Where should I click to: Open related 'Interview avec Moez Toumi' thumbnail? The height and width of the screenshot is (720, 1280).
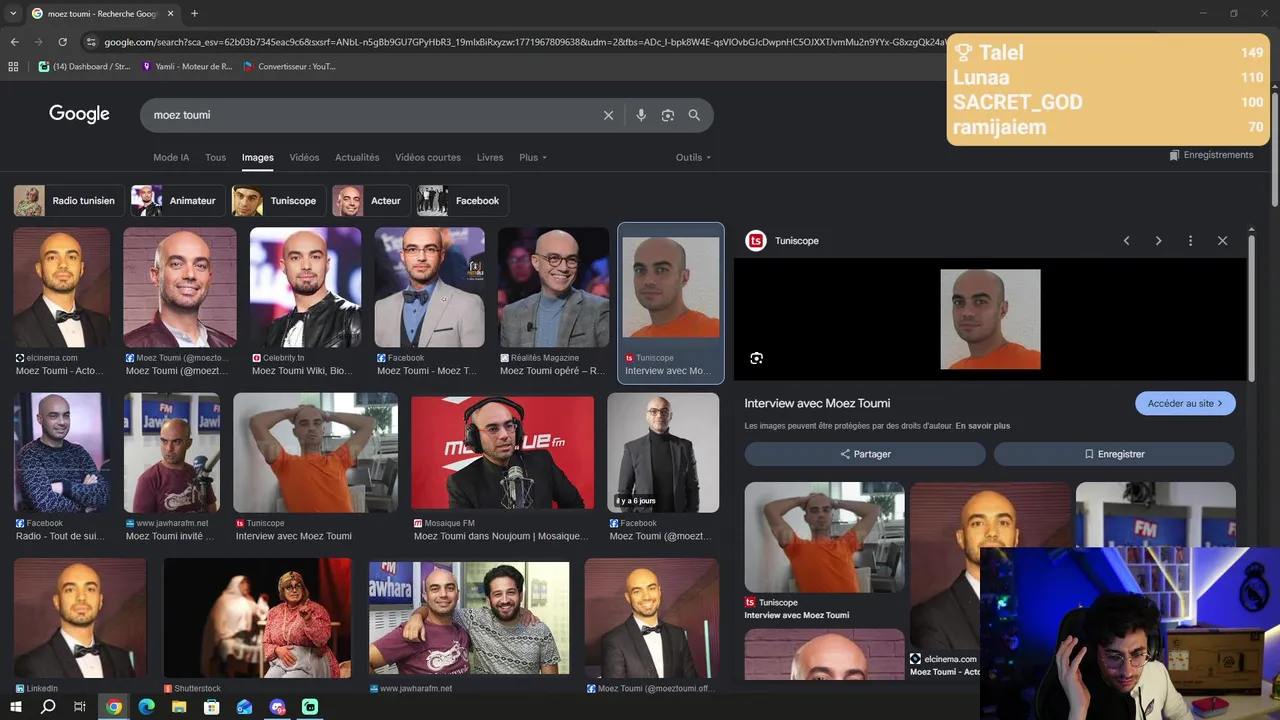pyautogui.click(x=824, y=537)
